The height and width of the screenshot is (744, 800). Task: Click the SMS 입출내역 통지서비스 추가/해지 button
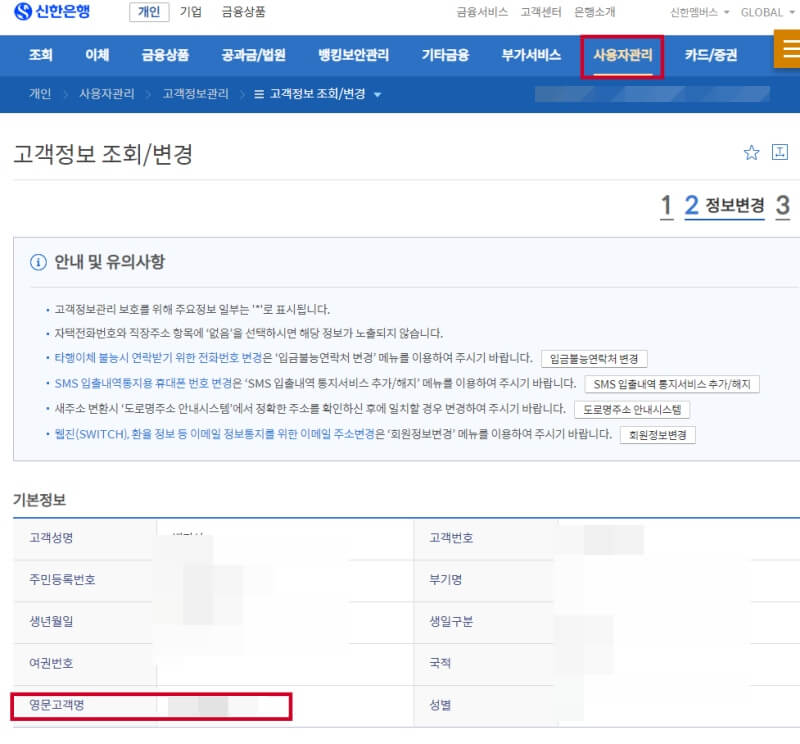pos(672,382)
